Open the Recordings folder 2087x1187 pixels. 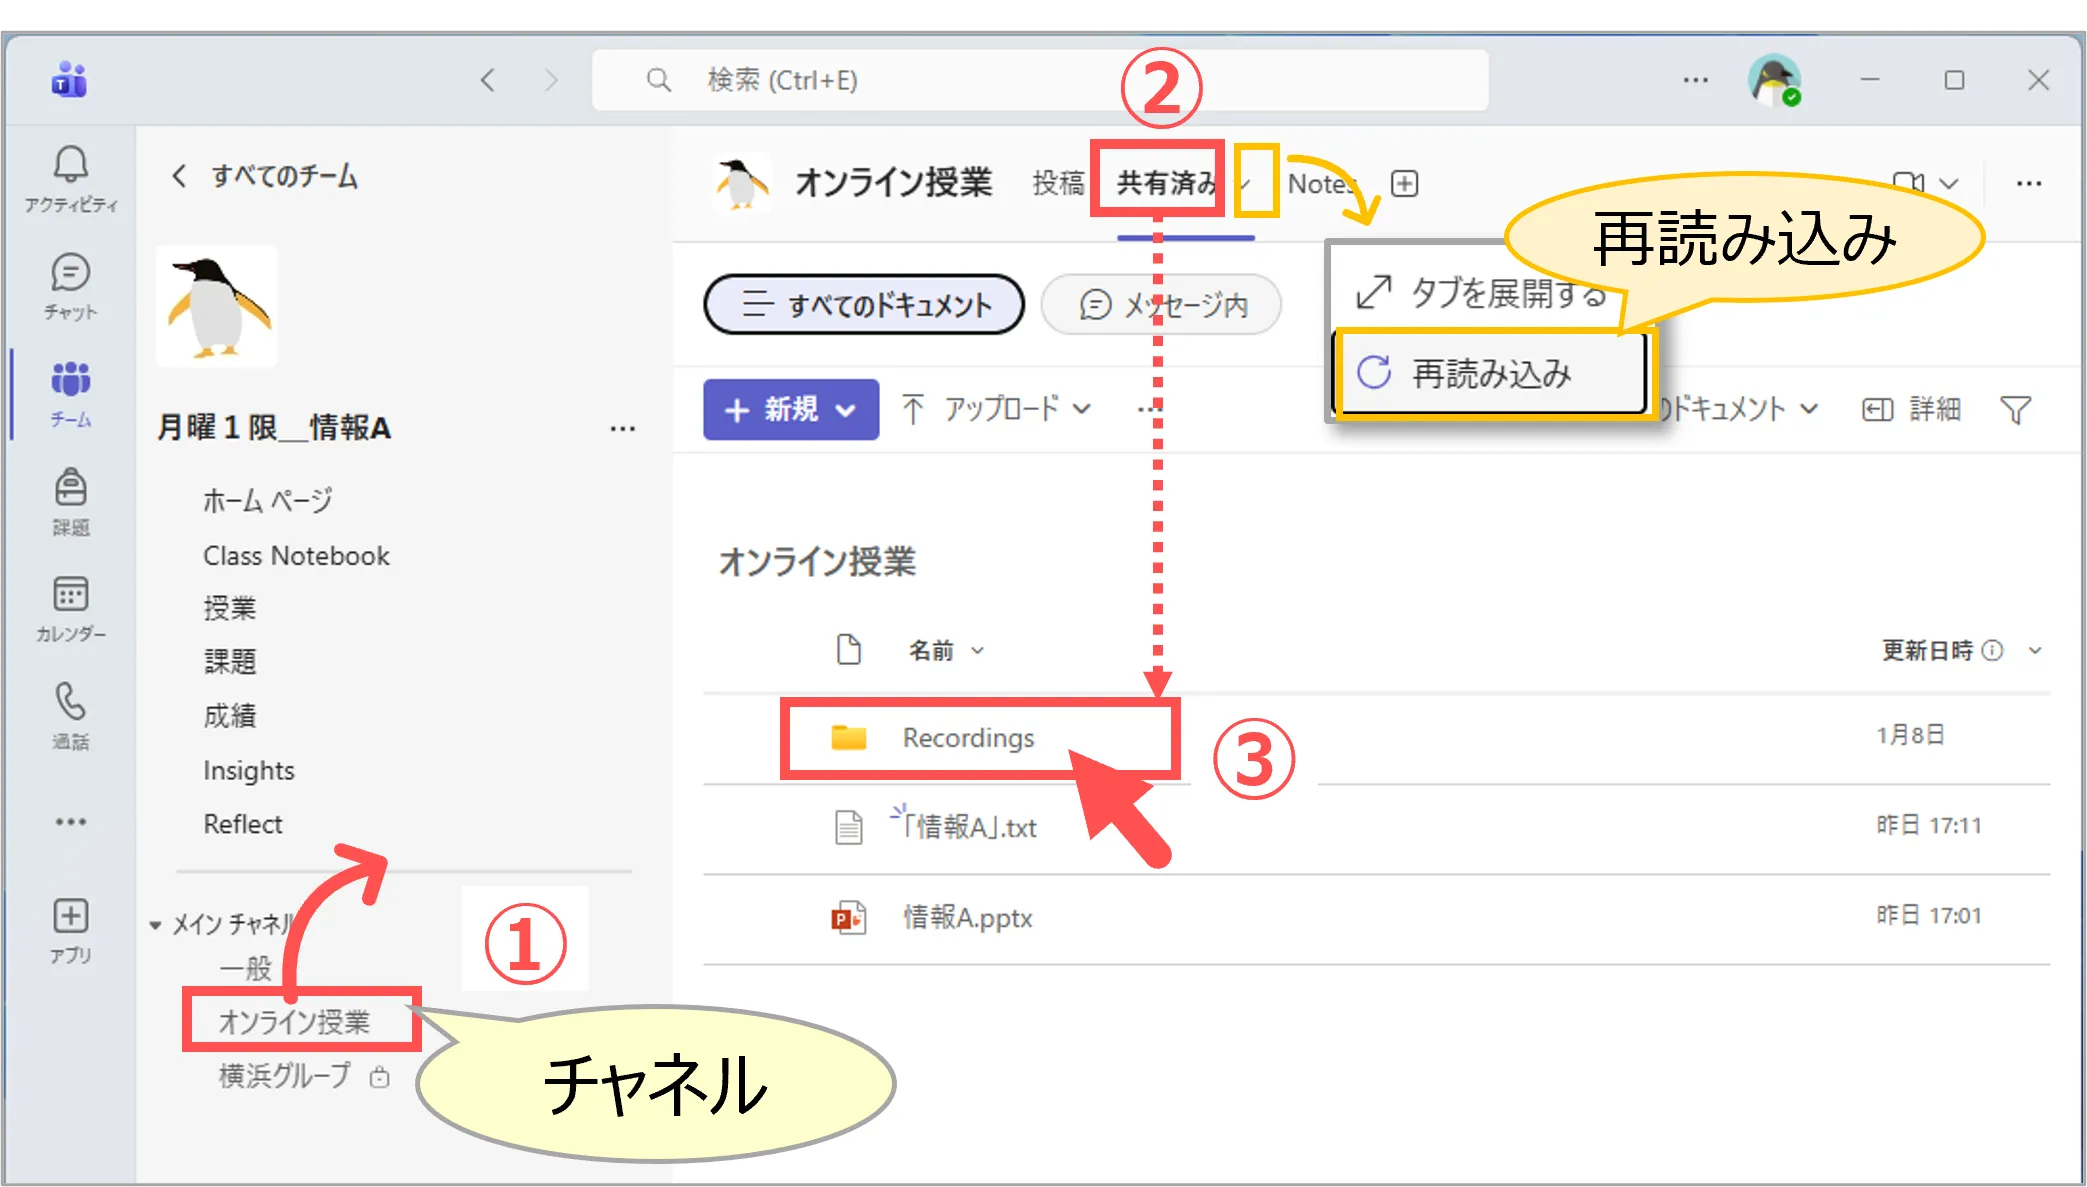pos(967,738)
